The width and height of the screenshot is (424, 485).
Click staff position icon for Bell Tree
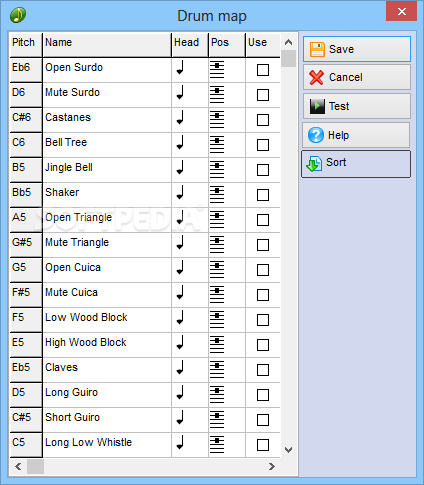pyautogui.click(x=217, y=145)
